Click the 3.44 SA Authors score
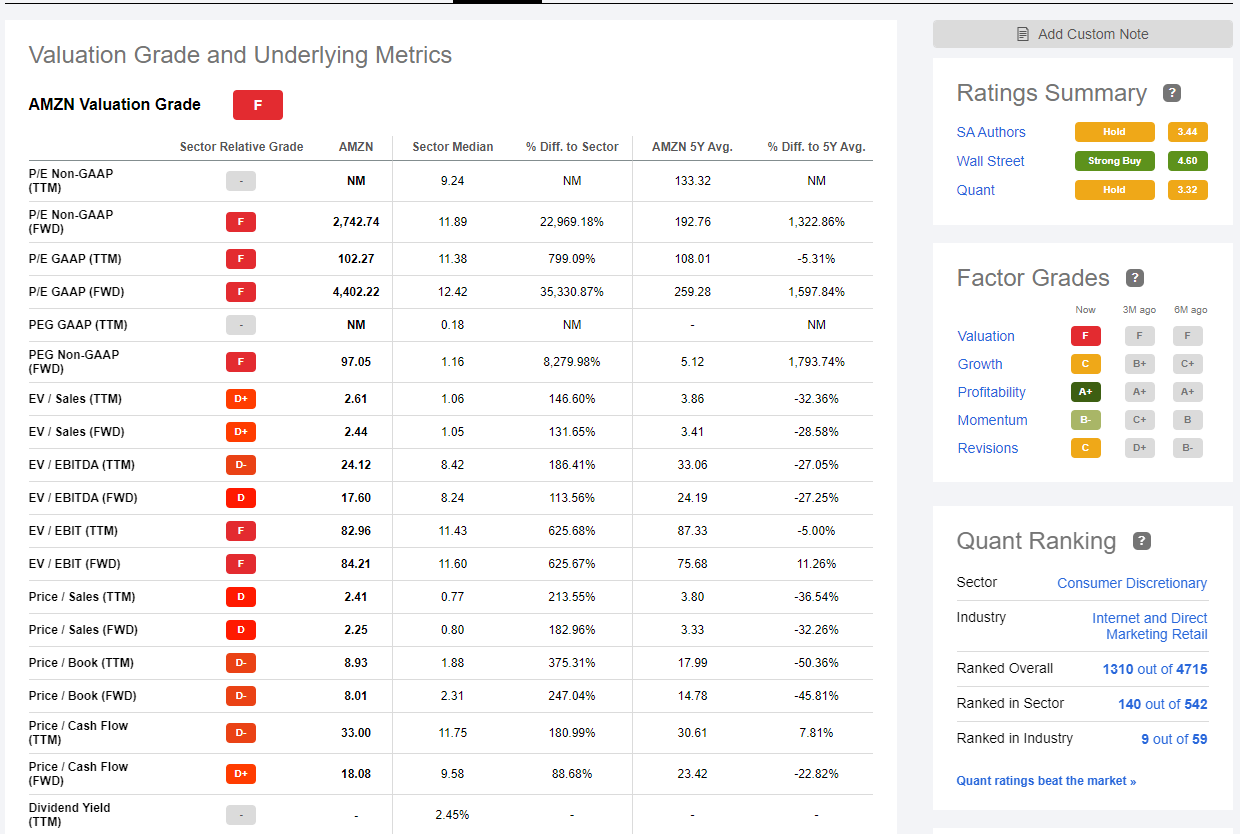This screenshot has width=1240, height=834. tap(1188, 132)
